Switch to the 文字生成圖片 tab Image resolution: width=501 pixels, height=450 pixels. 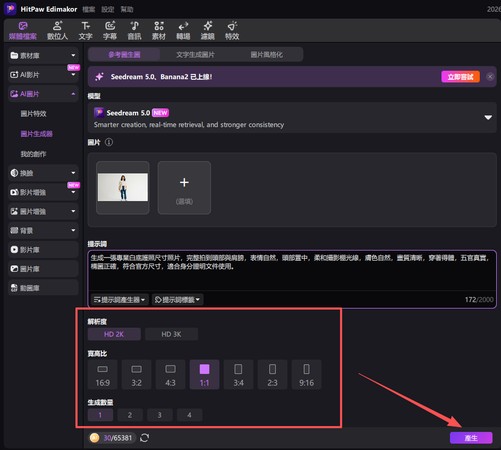195,54
